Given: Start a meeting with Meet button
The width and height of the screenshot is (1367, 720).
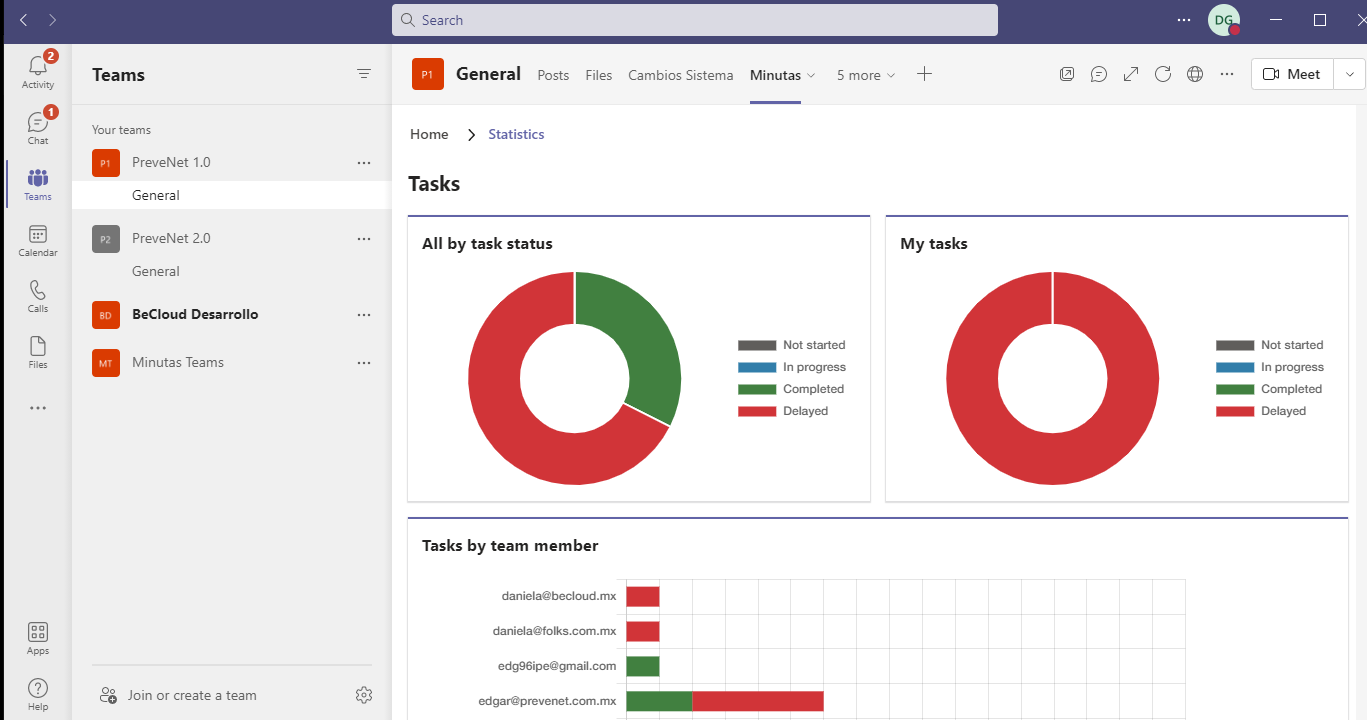Looking at the screenshot, I should [1292, 74].
